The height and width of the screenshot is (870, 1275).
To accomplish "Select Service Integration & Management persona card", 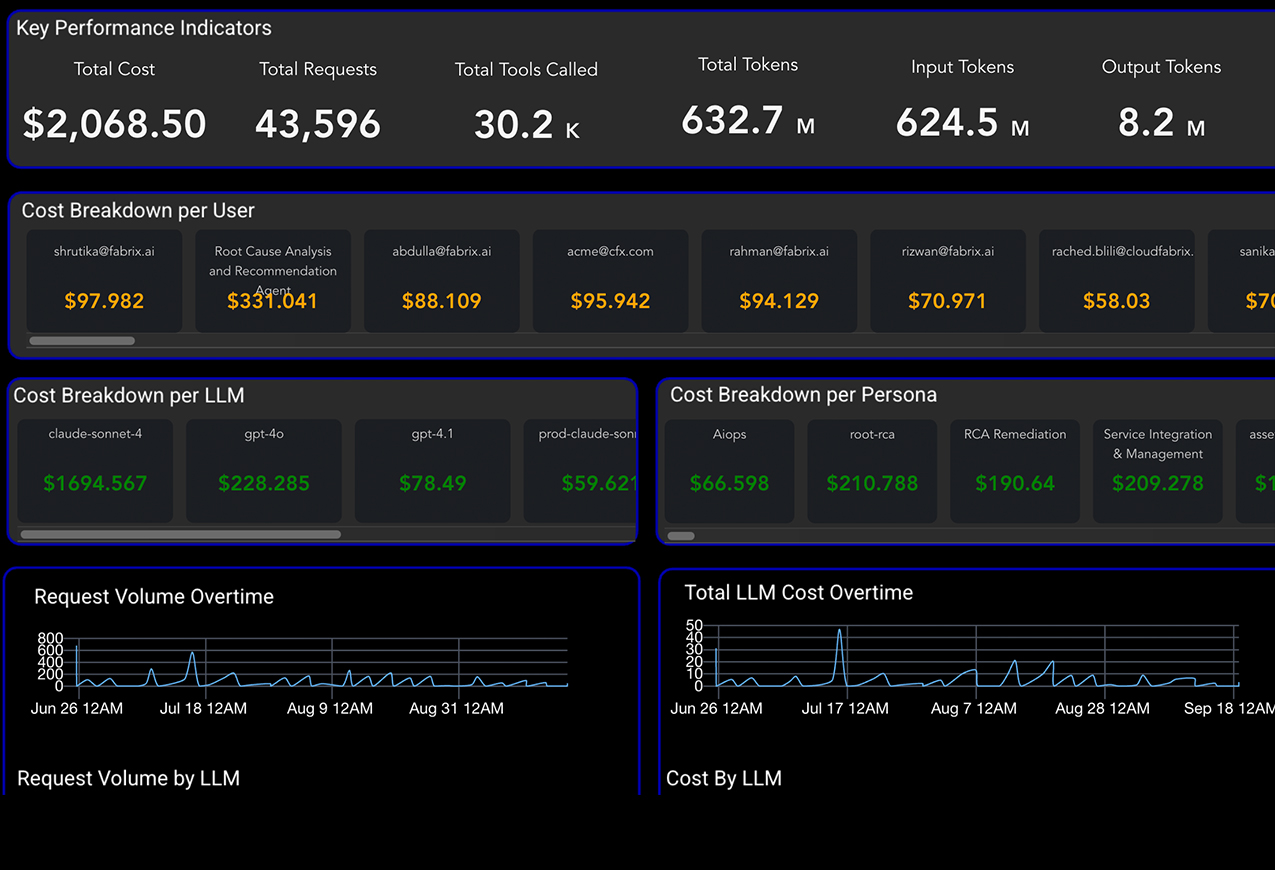I will point(1158,470).
